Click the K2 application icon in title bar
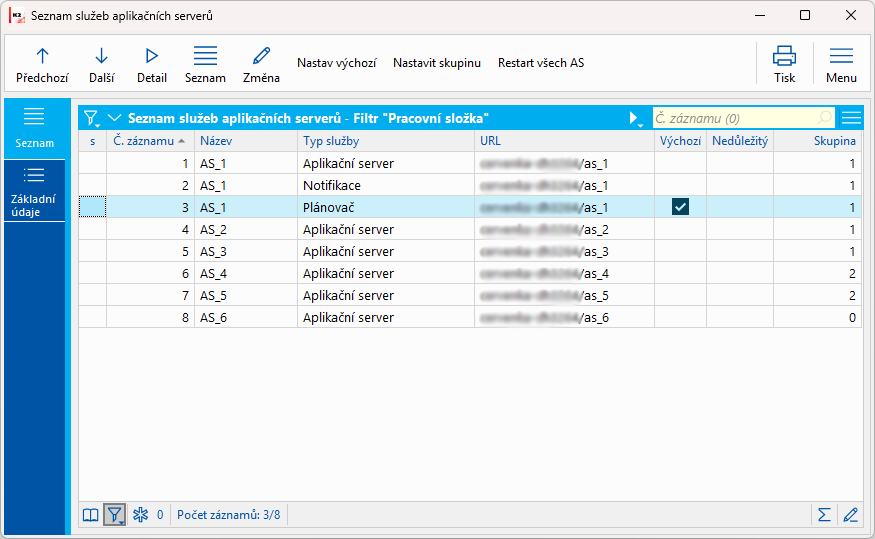The height and width of the screenshot is (539, 875). 17,16
